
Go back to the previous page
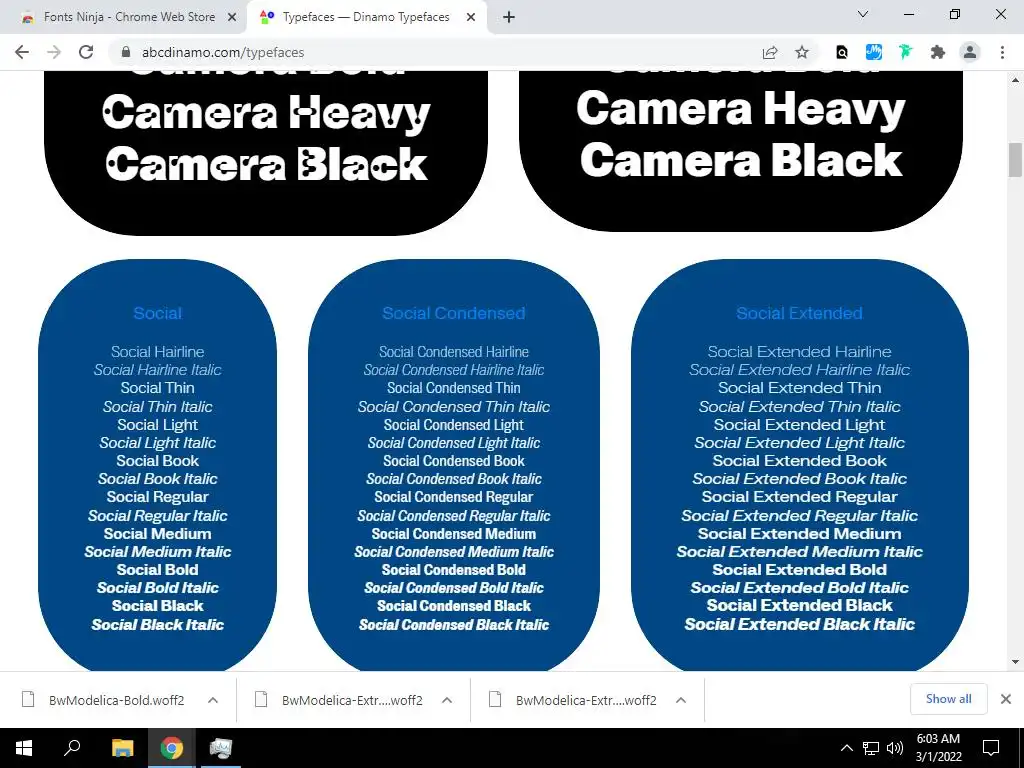tap(22, 52)
